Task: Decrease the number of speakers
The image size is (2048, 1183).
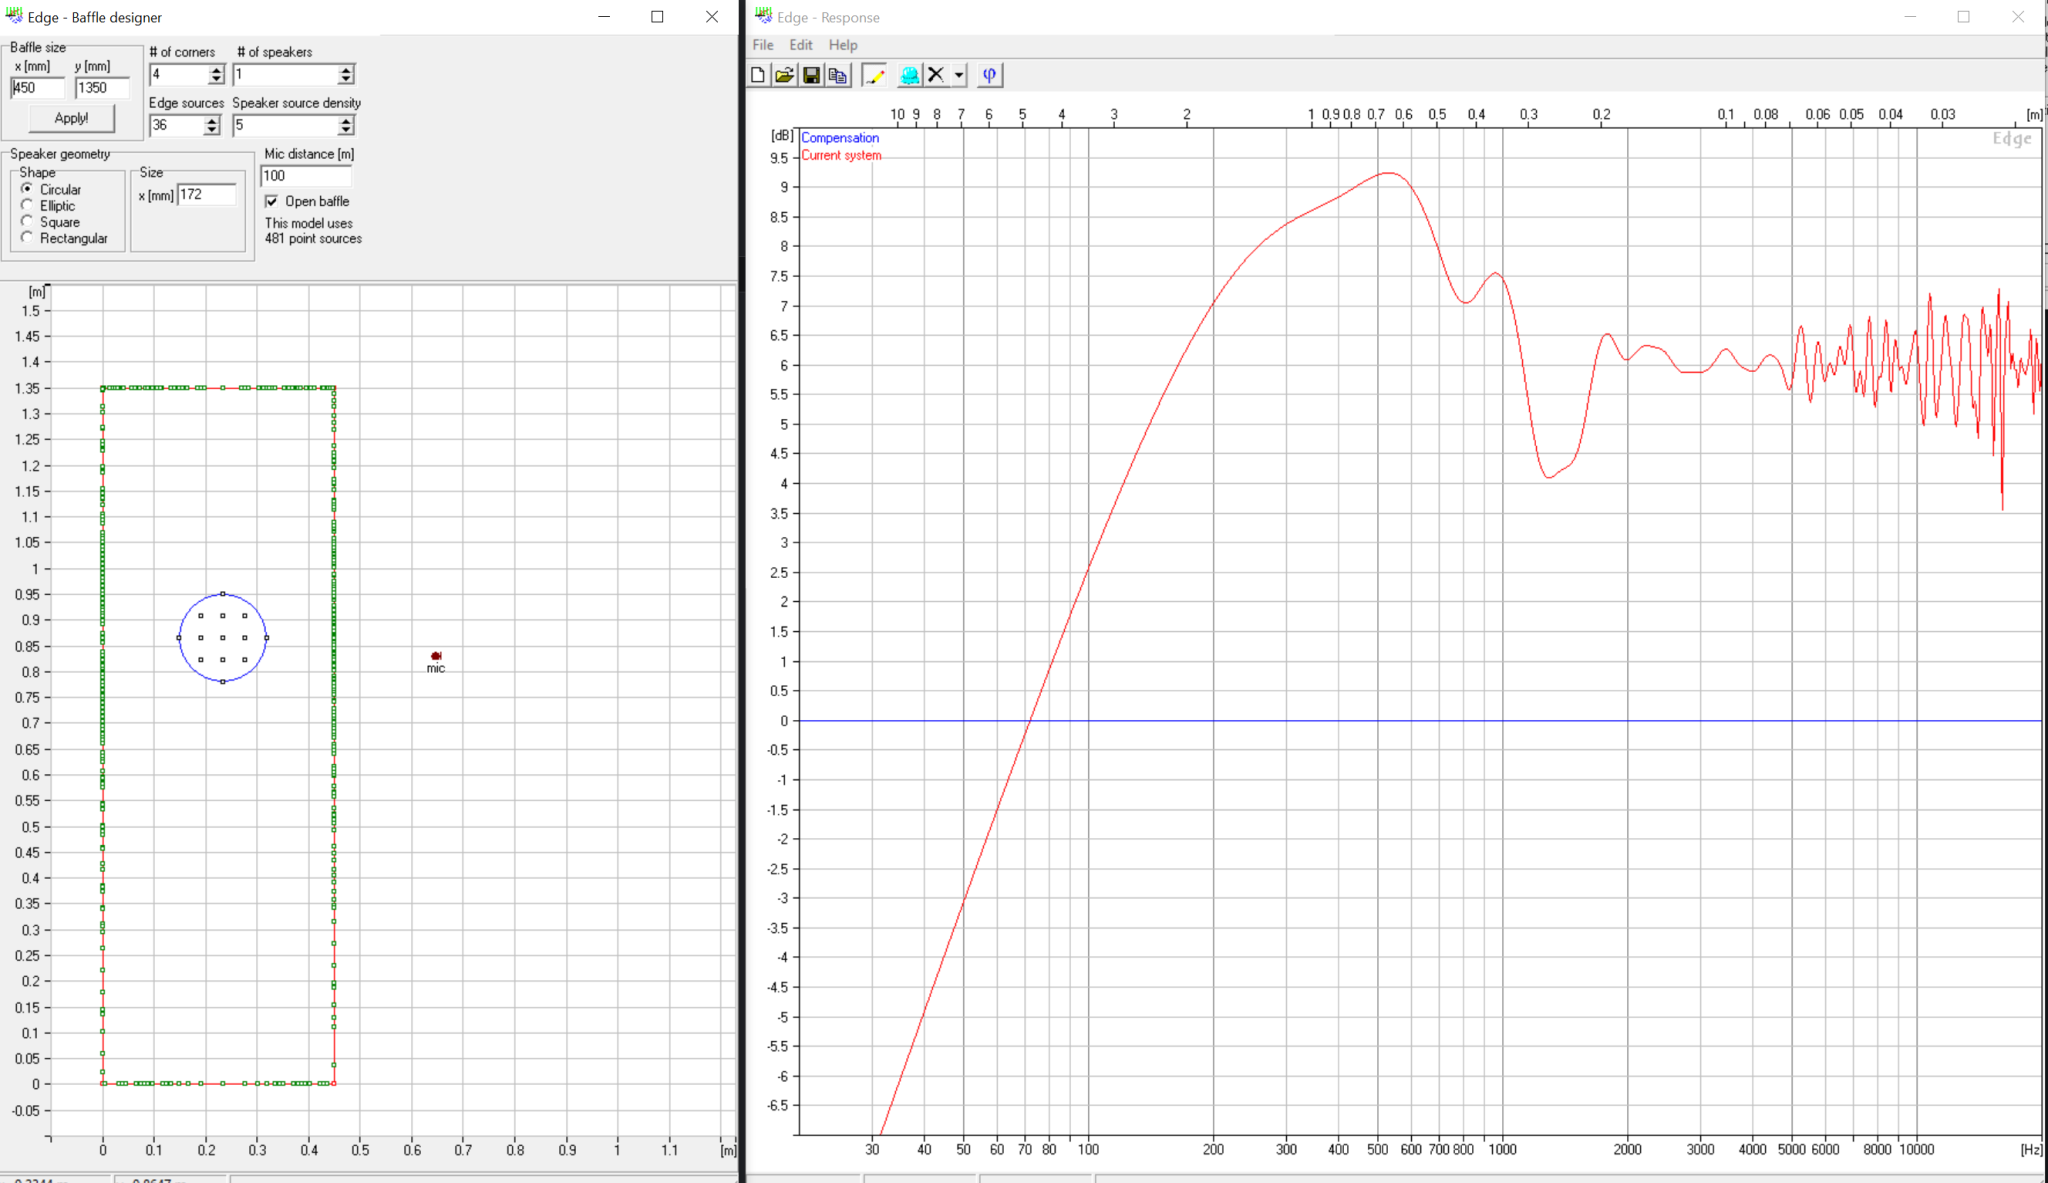Action: (346, 79)
